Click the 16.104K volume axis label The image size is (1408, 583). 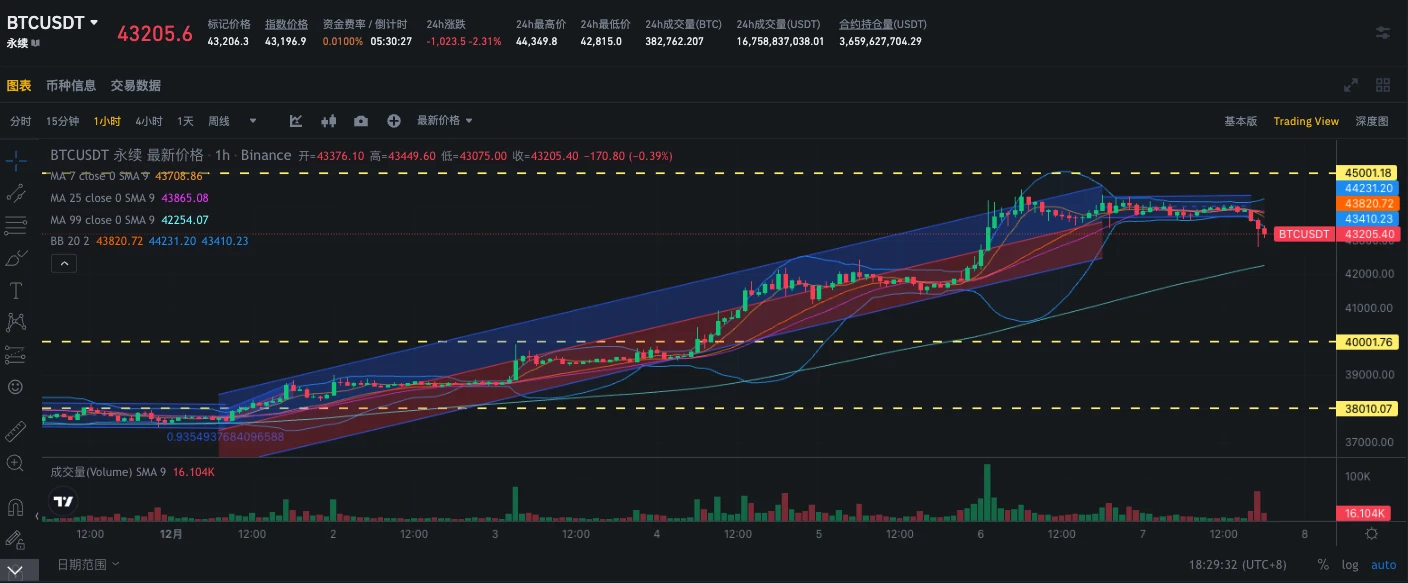[x=1365, y=513]
